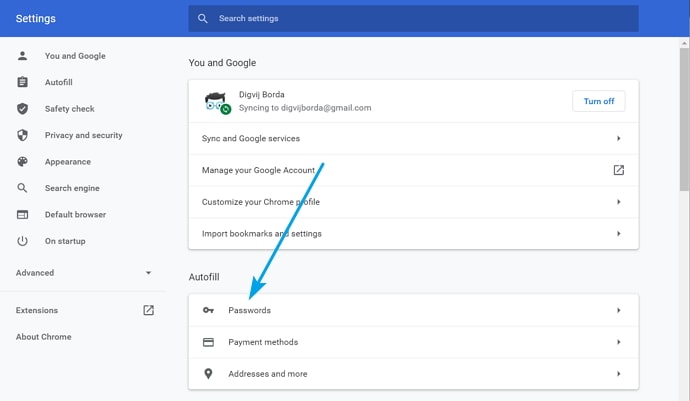Click the search magnifier icon in the search bar
690x401 pixels.
tap(202, 18)
